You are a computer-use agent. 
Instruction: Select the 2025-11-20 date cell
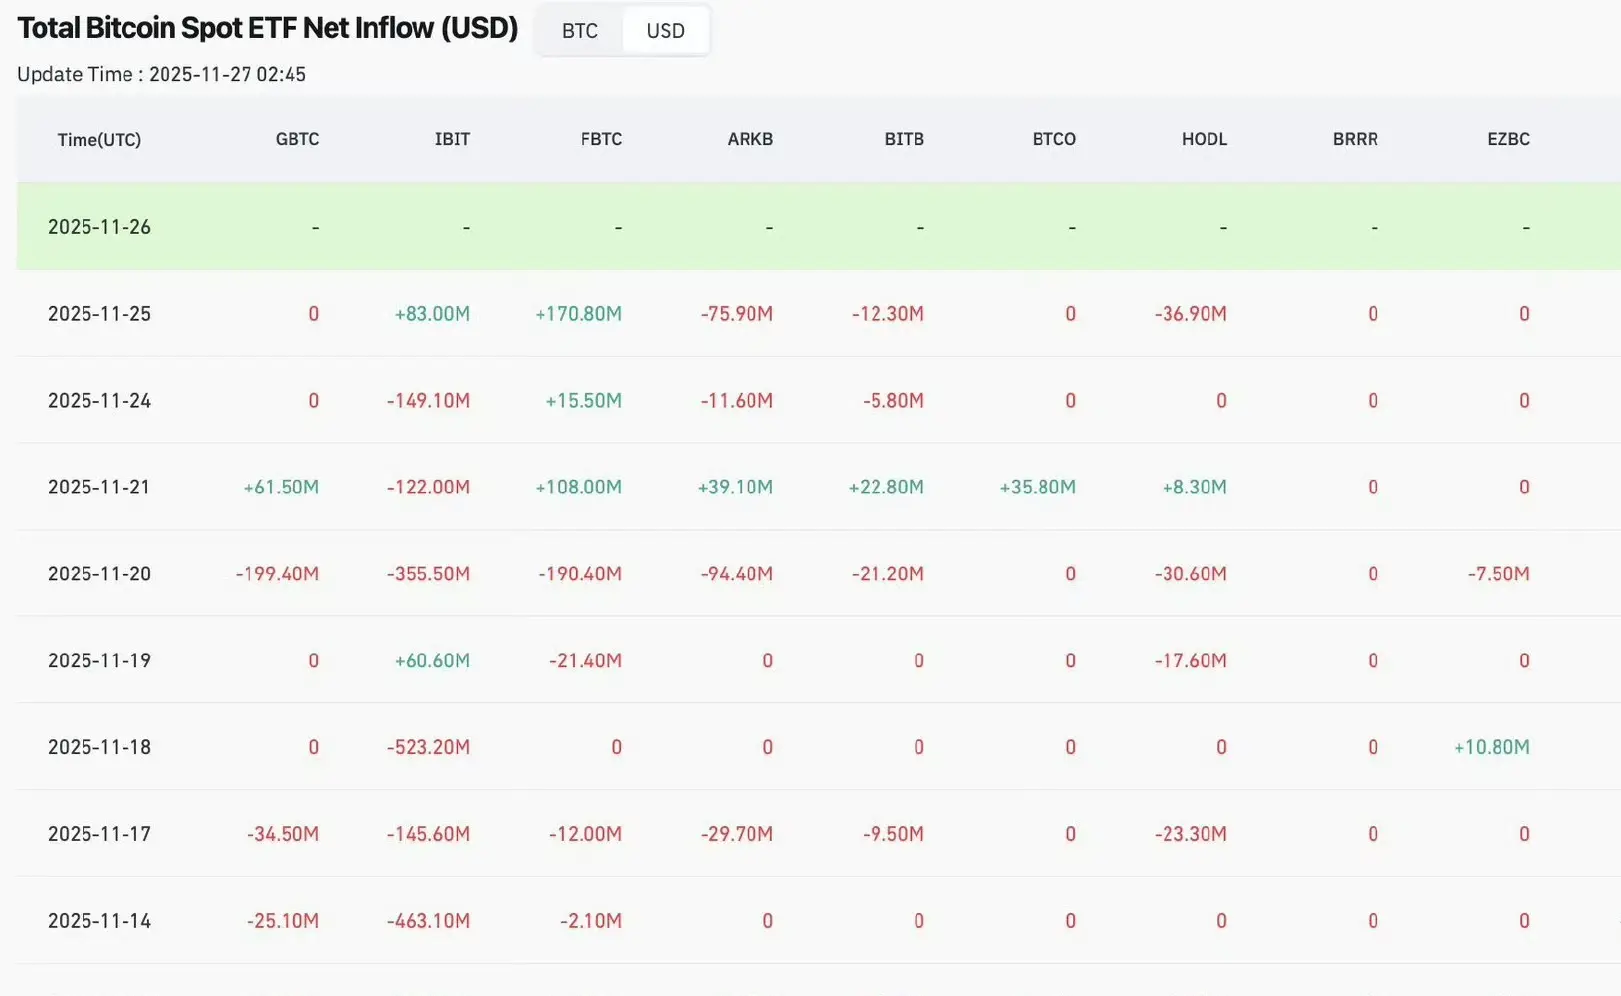pos(99,574)
